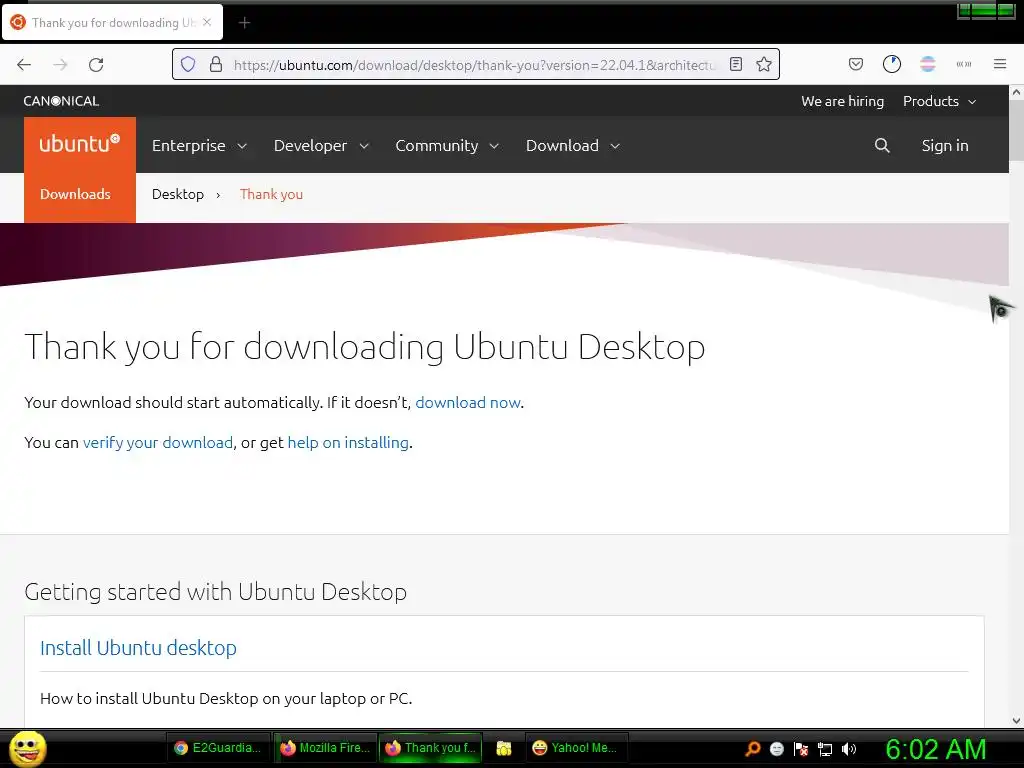Viewport: 1024px width, 768px height.
Task: Open the Firefox hamburger menu
Action: click(1000, 64)
